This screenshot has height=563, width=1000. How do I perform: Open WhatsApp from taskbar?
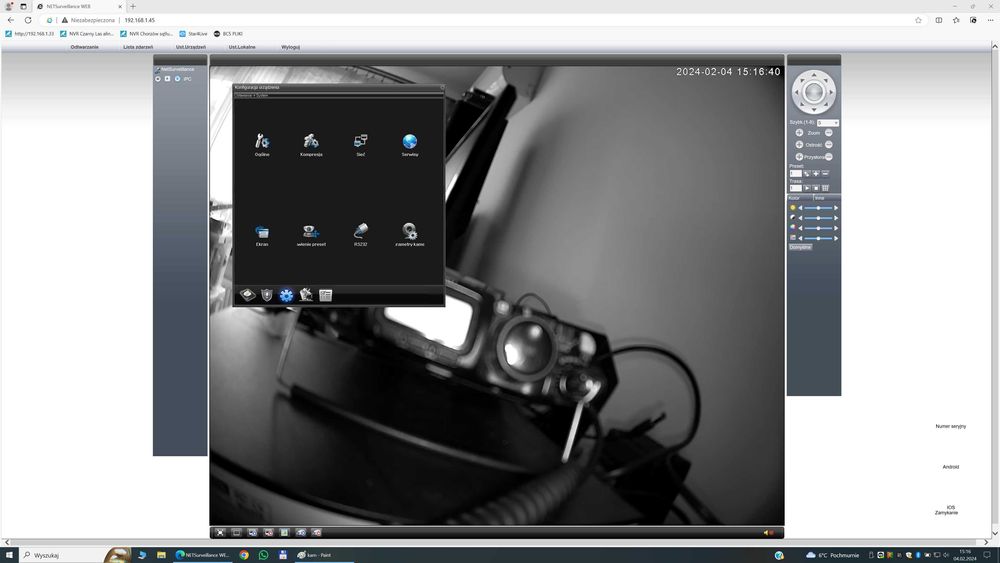(263, 555)
